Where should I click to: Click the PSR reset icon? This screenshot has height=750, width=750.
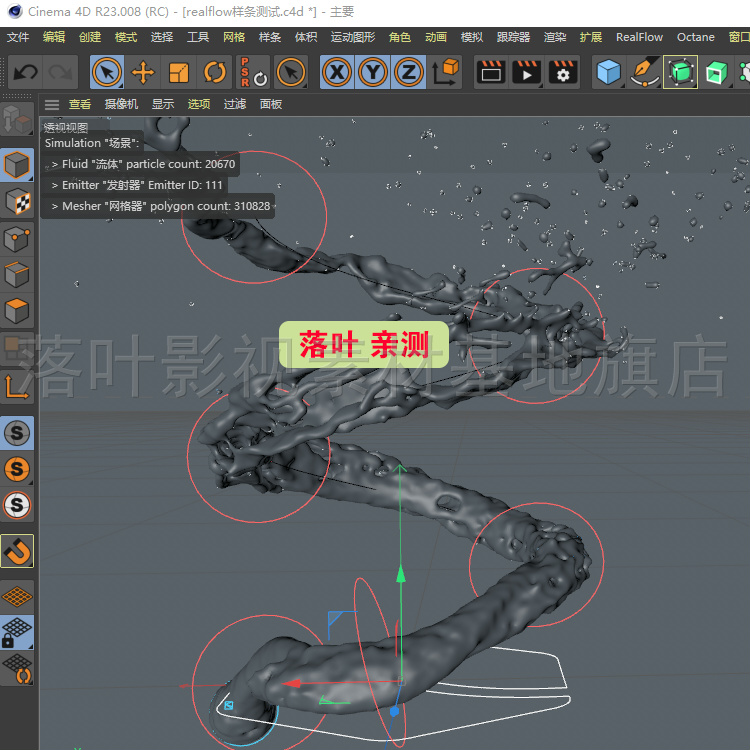253,73
